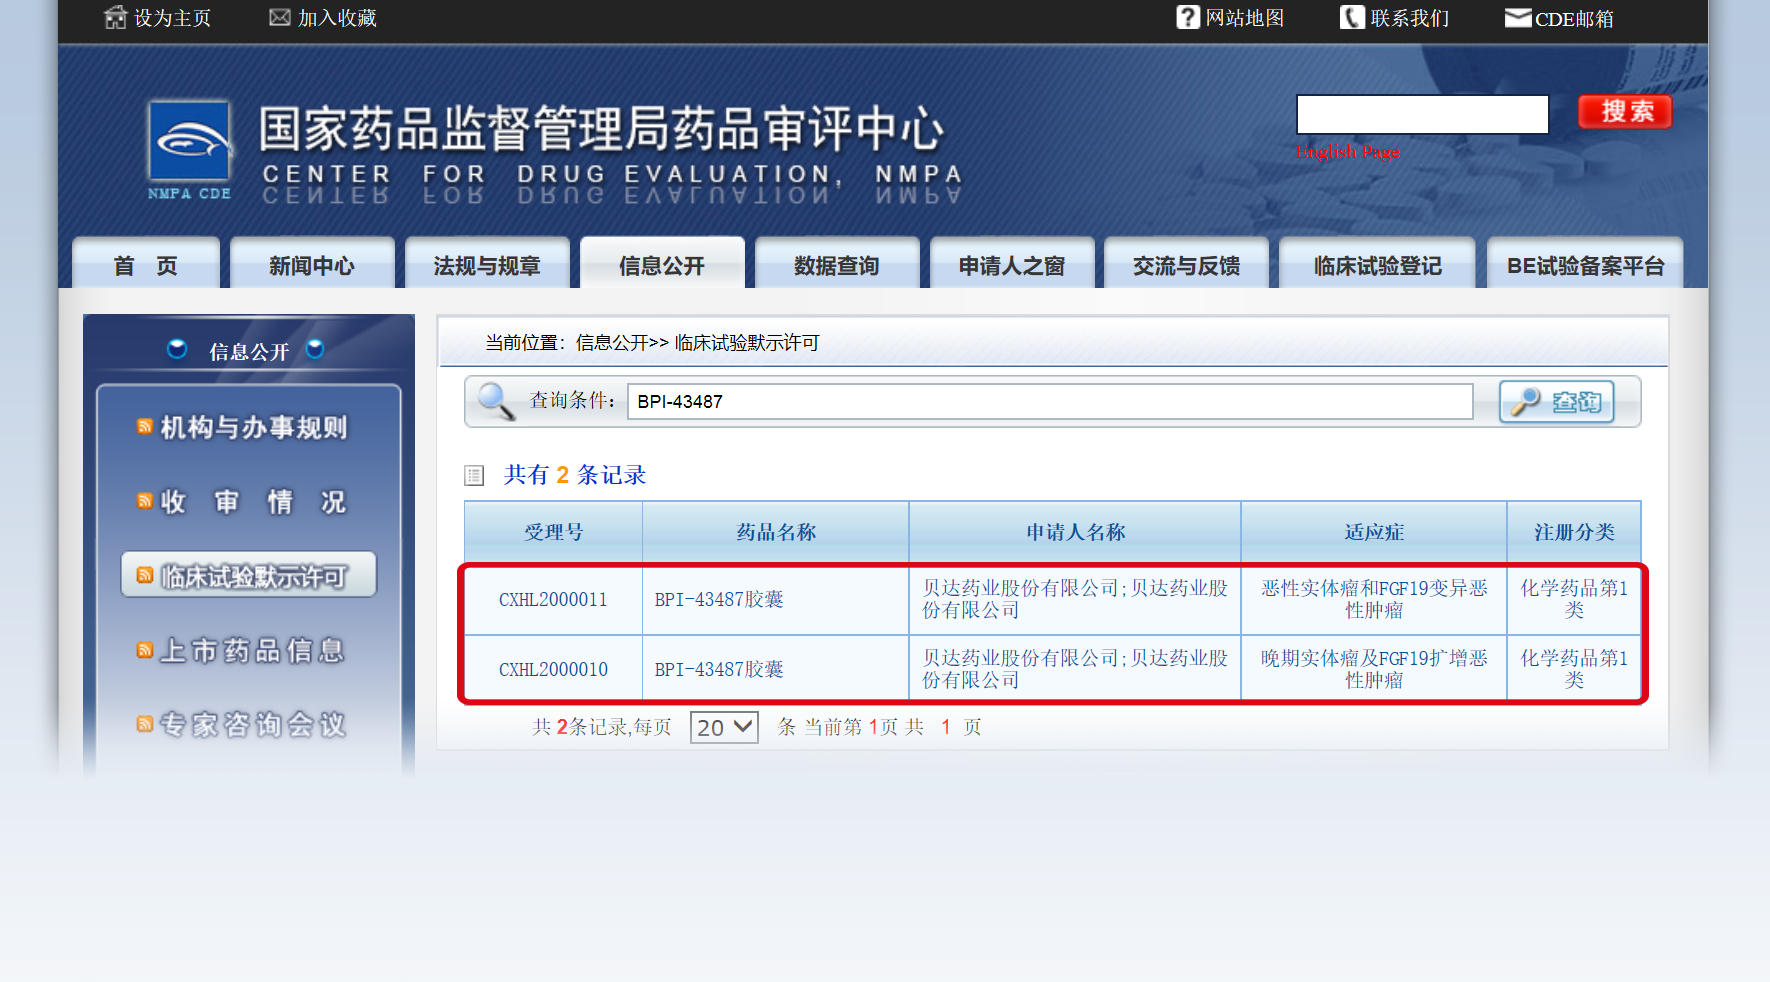The width and height of the screenshot is (1770, 982).
Task: Open the 交流与反馈 navigation tab
Action: 1186,264
